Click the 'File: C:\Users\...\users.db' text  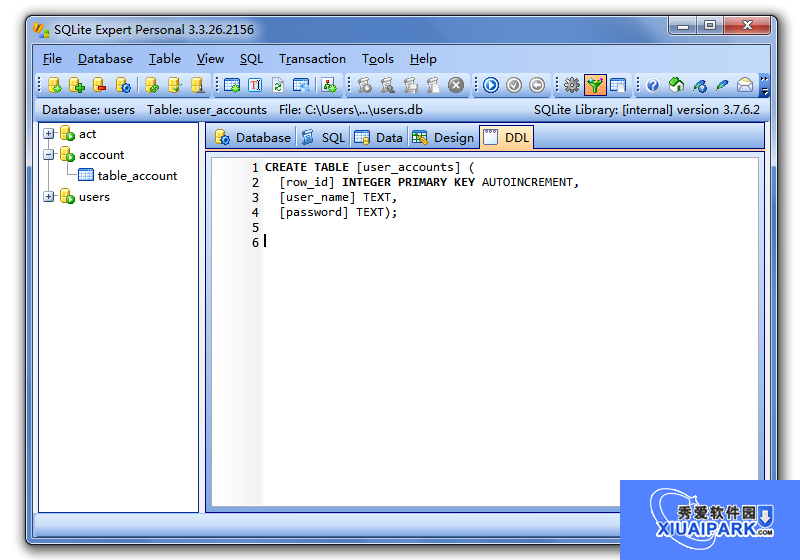351,110
